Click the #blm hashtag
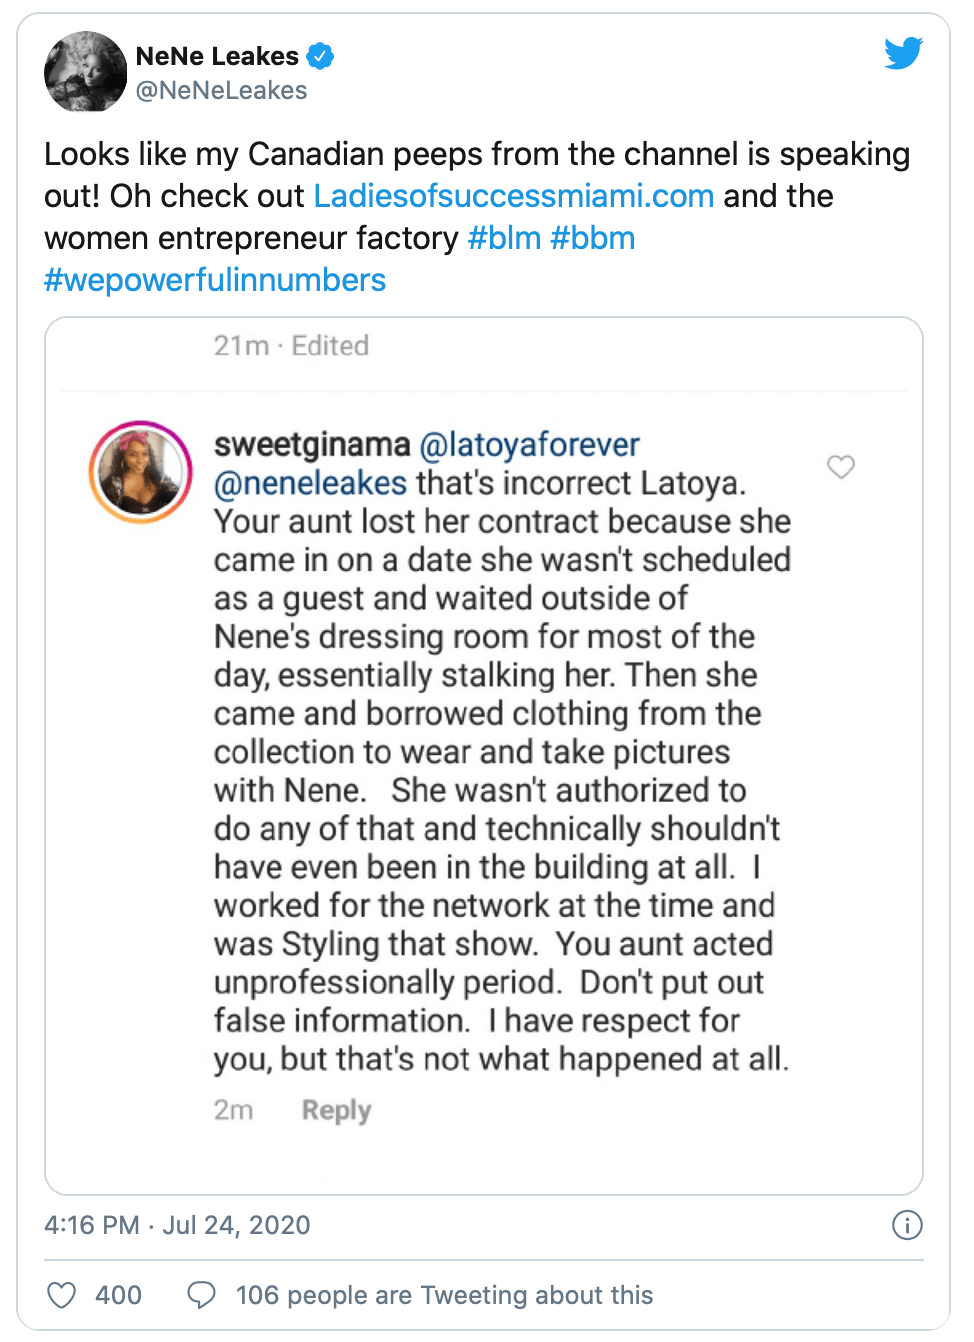This screenshot has width=974, height=1342. [x=504, y=238]
